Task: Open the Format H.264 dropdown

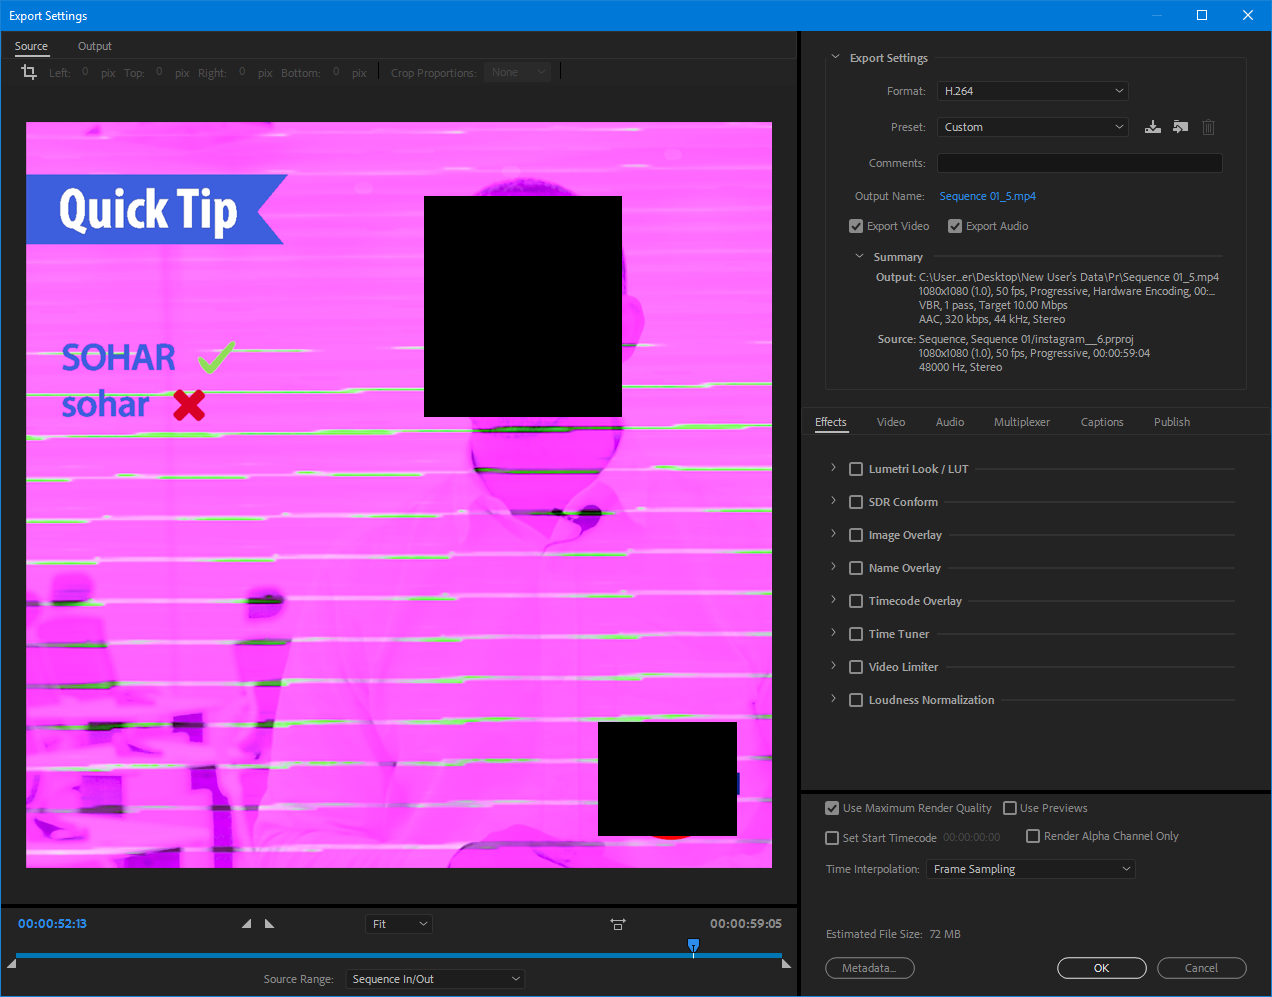Action: pyautogui.click(x=1033, y=91)
